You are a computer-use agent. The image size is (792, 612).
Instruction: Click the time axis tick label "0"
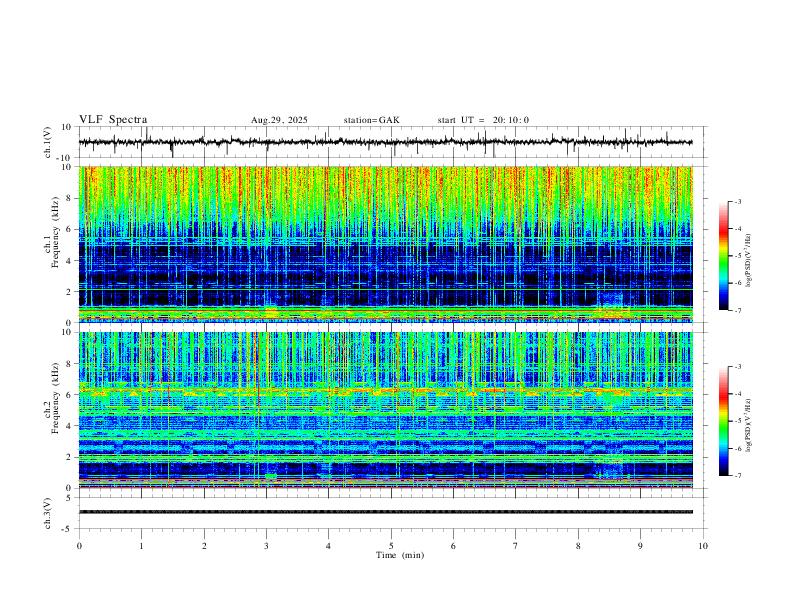coord(79,546)
